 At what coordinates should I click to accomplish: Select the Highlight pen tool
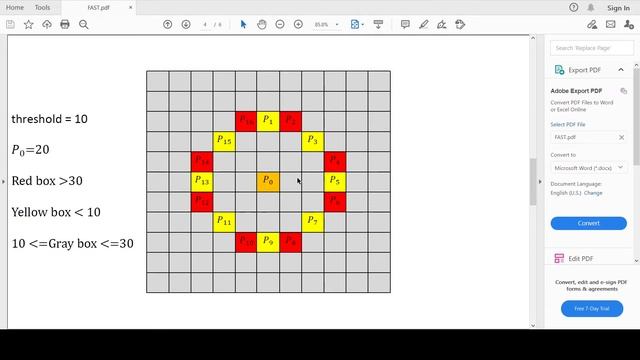click(424, 24)
